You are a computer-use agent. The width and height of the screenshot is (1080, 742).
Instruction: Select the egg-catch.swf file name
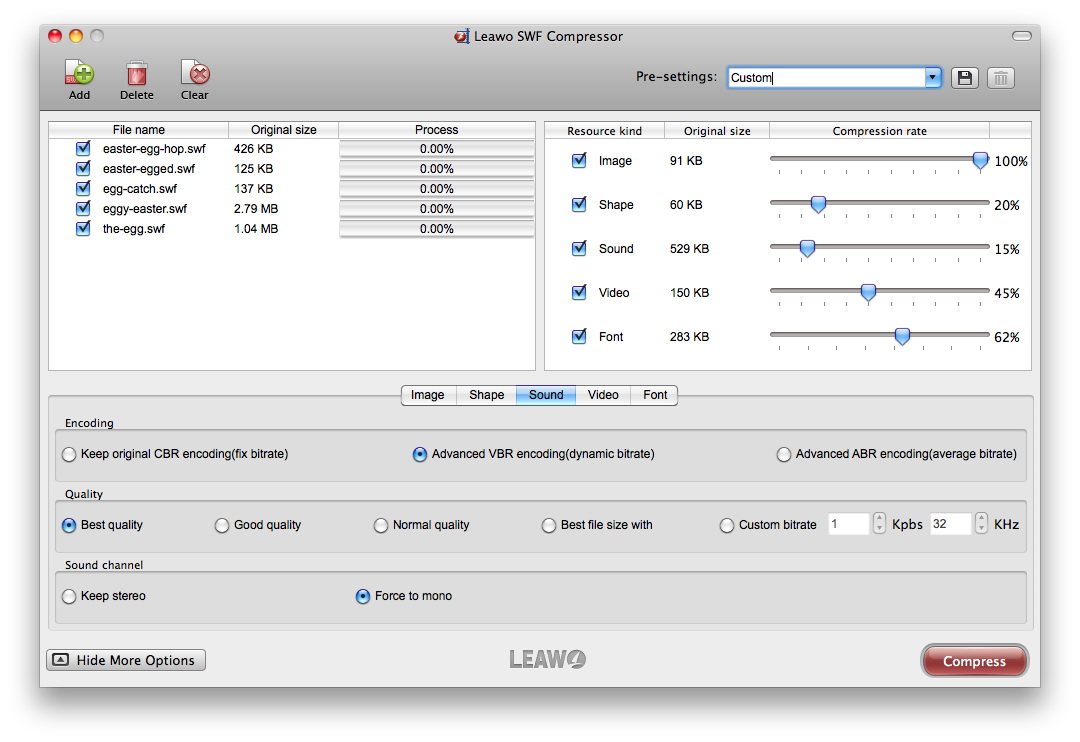point(140,189)
